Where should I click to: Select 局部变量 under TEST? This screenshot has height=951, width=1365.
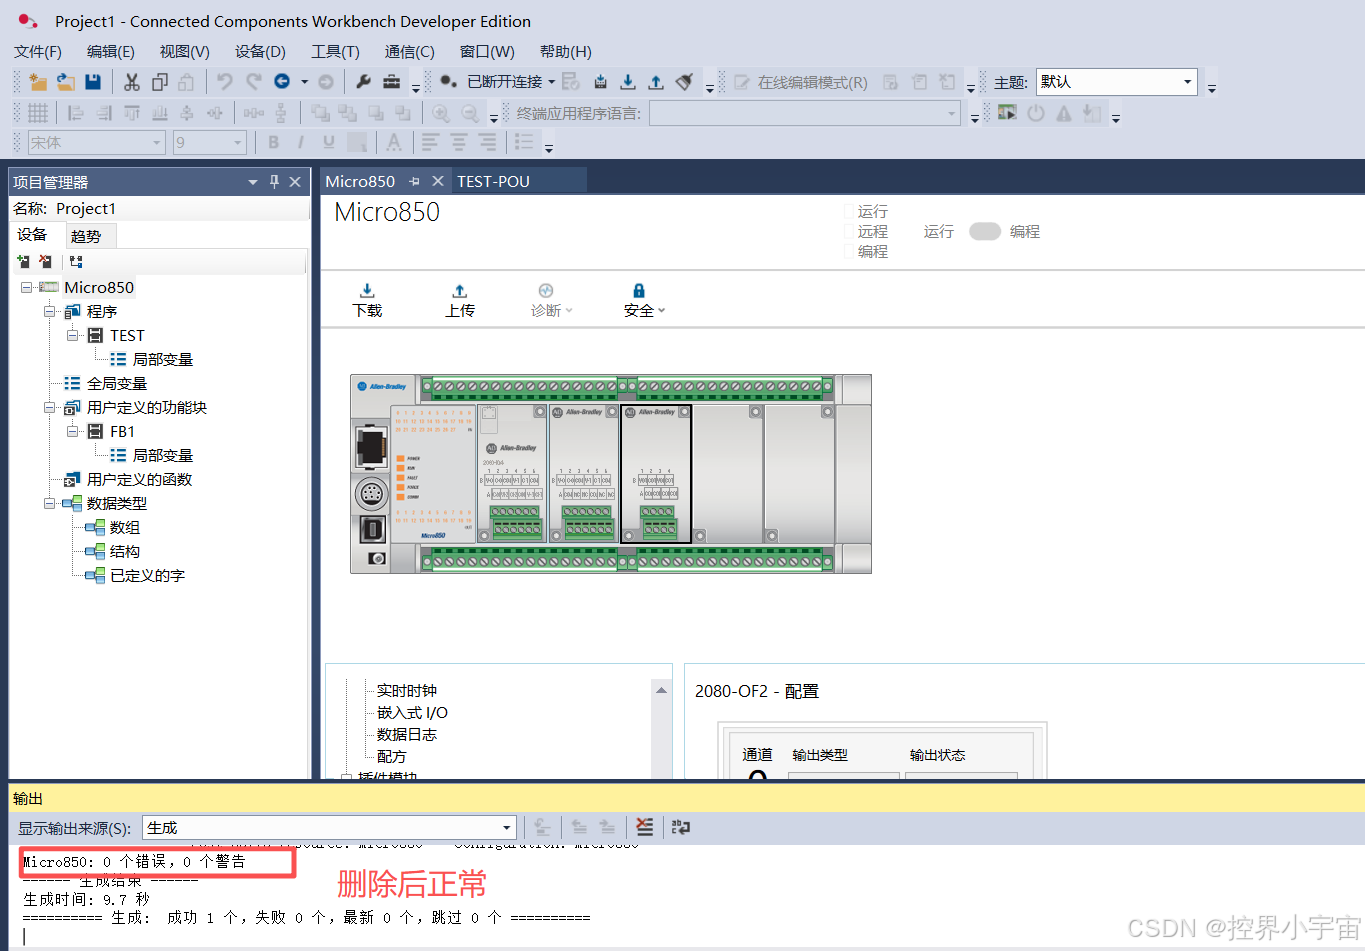(x=163, y=359)
